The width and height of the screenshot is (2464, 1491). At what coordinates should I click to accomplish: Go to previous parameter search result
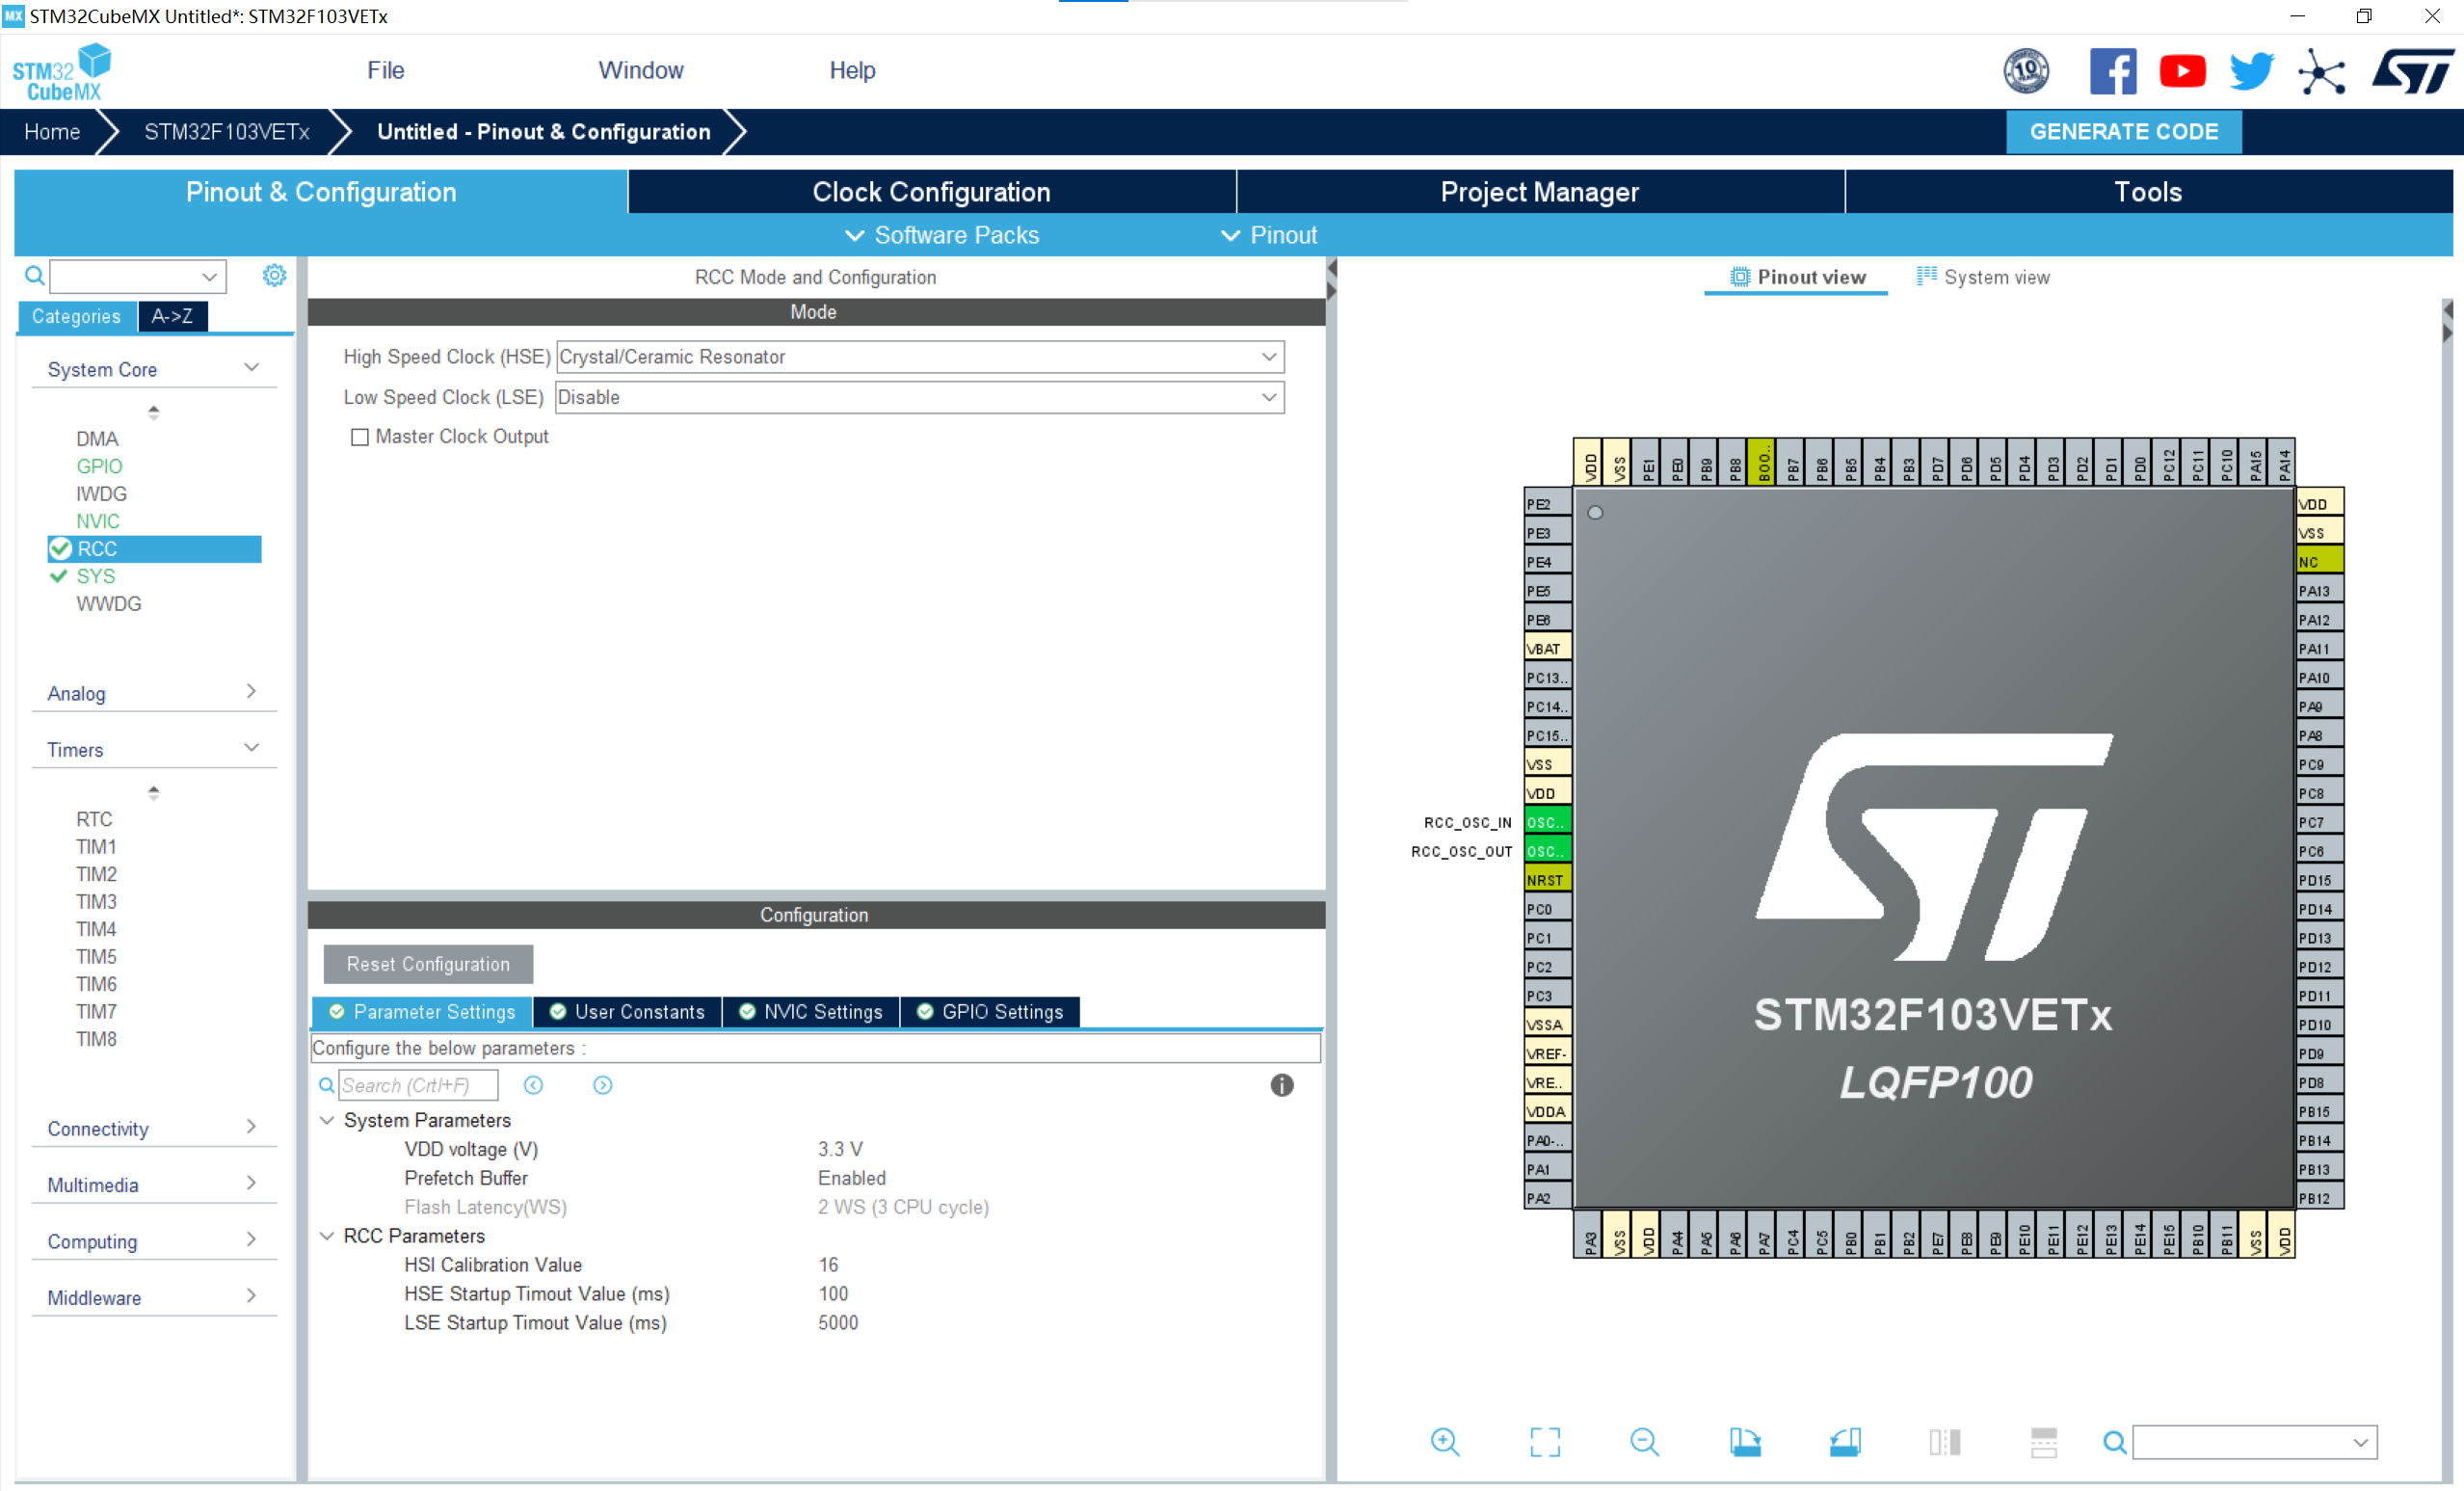pos(533,1085)
